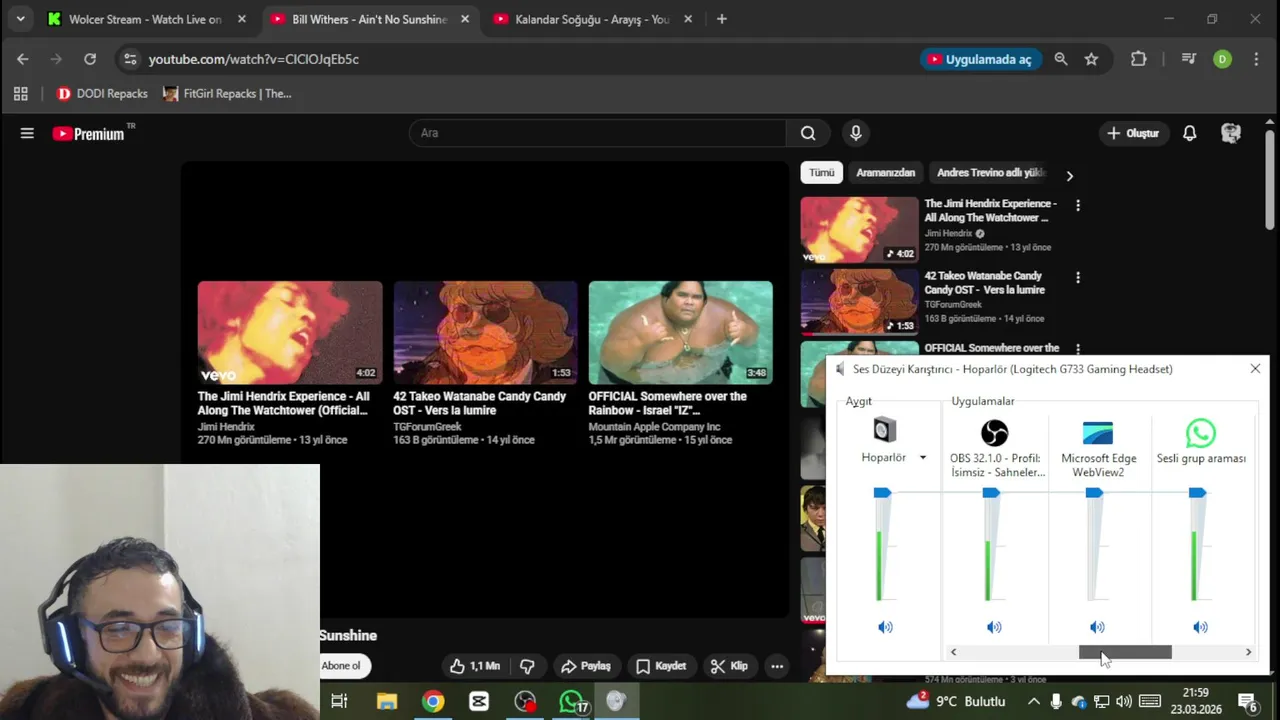Screen dimensions: 1280x720
Task: Click the OBS volume slider handle
Action: point(991,492)
